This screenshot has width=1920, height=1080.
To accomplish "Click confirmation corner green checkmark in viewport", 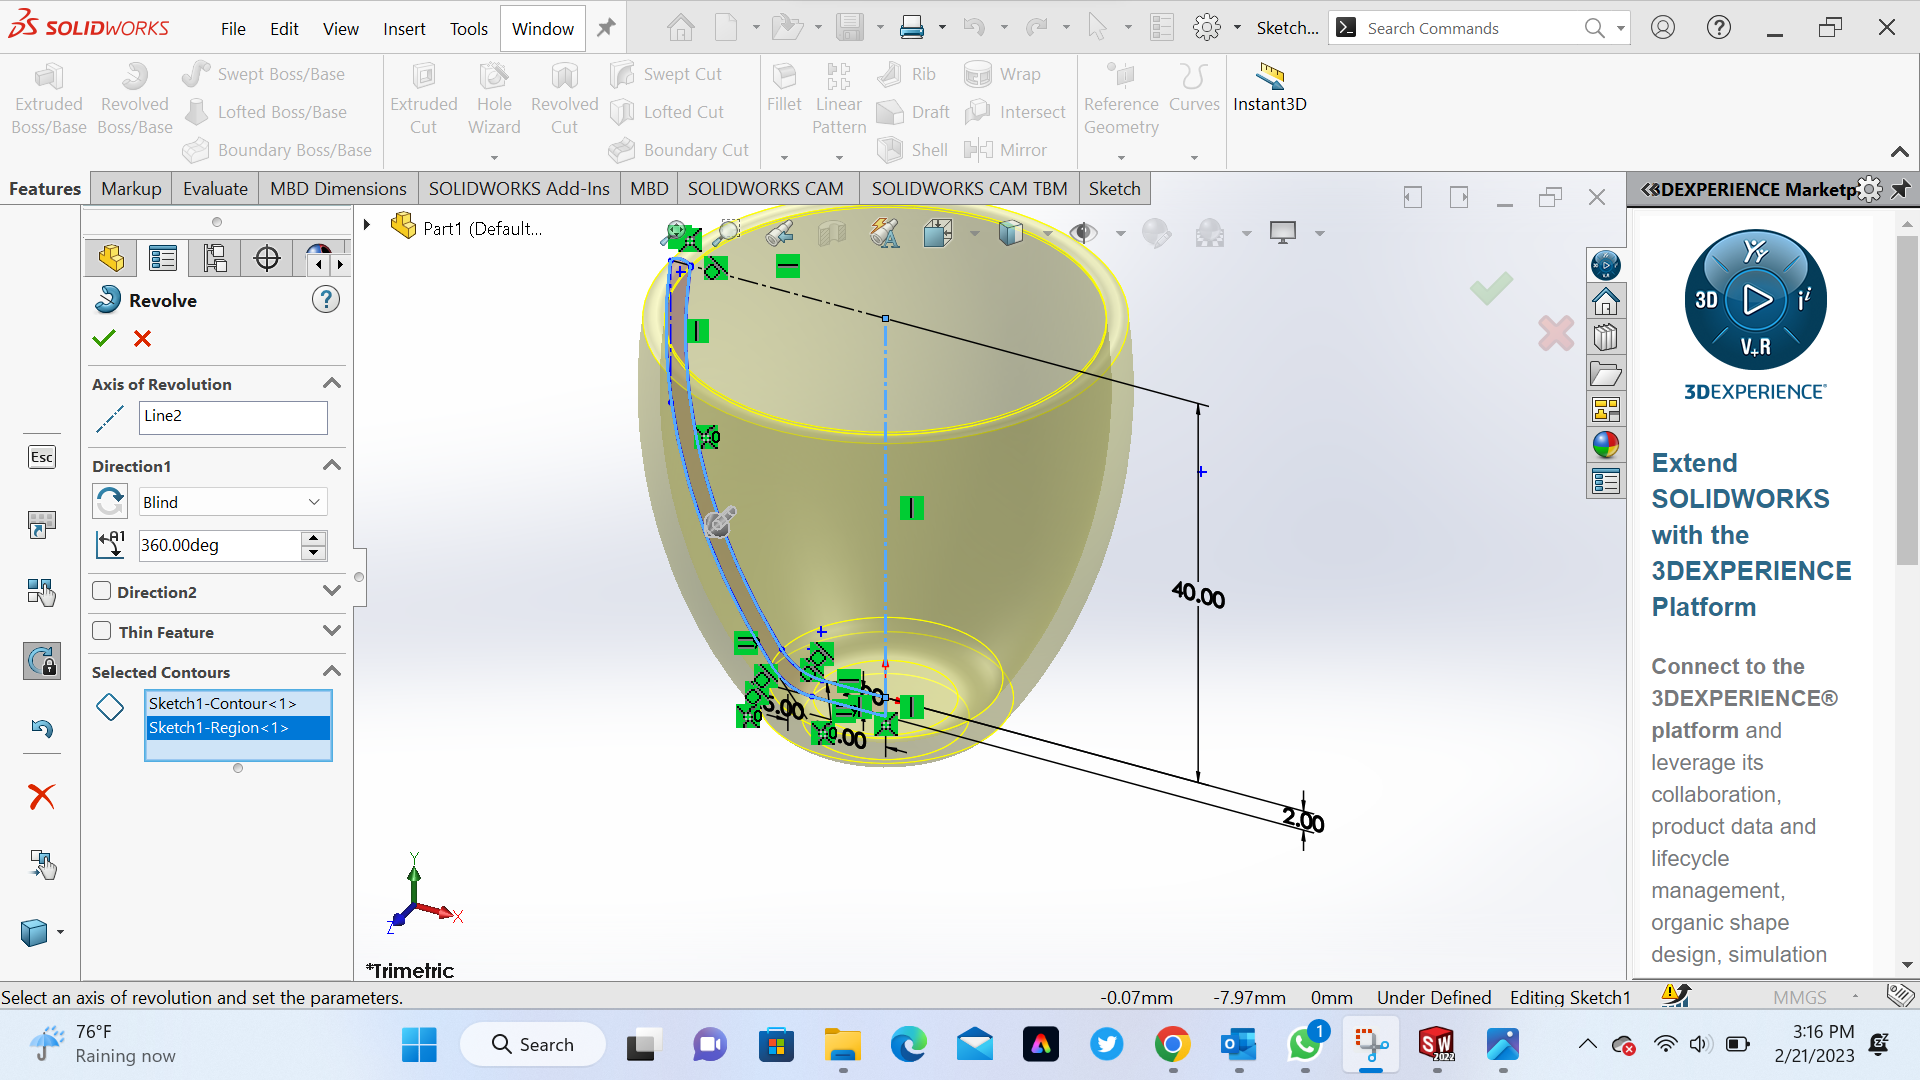I will pos(1491,290).
